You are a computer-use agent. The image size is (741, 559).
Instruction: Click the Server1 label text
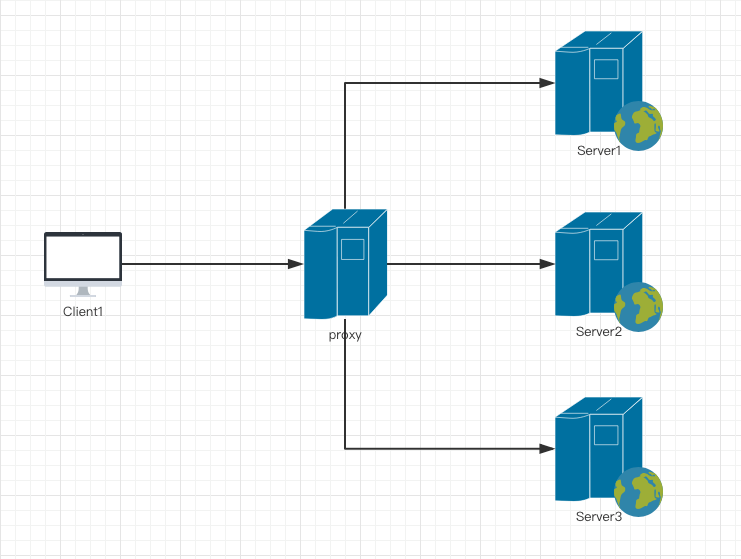click(599, 151)
